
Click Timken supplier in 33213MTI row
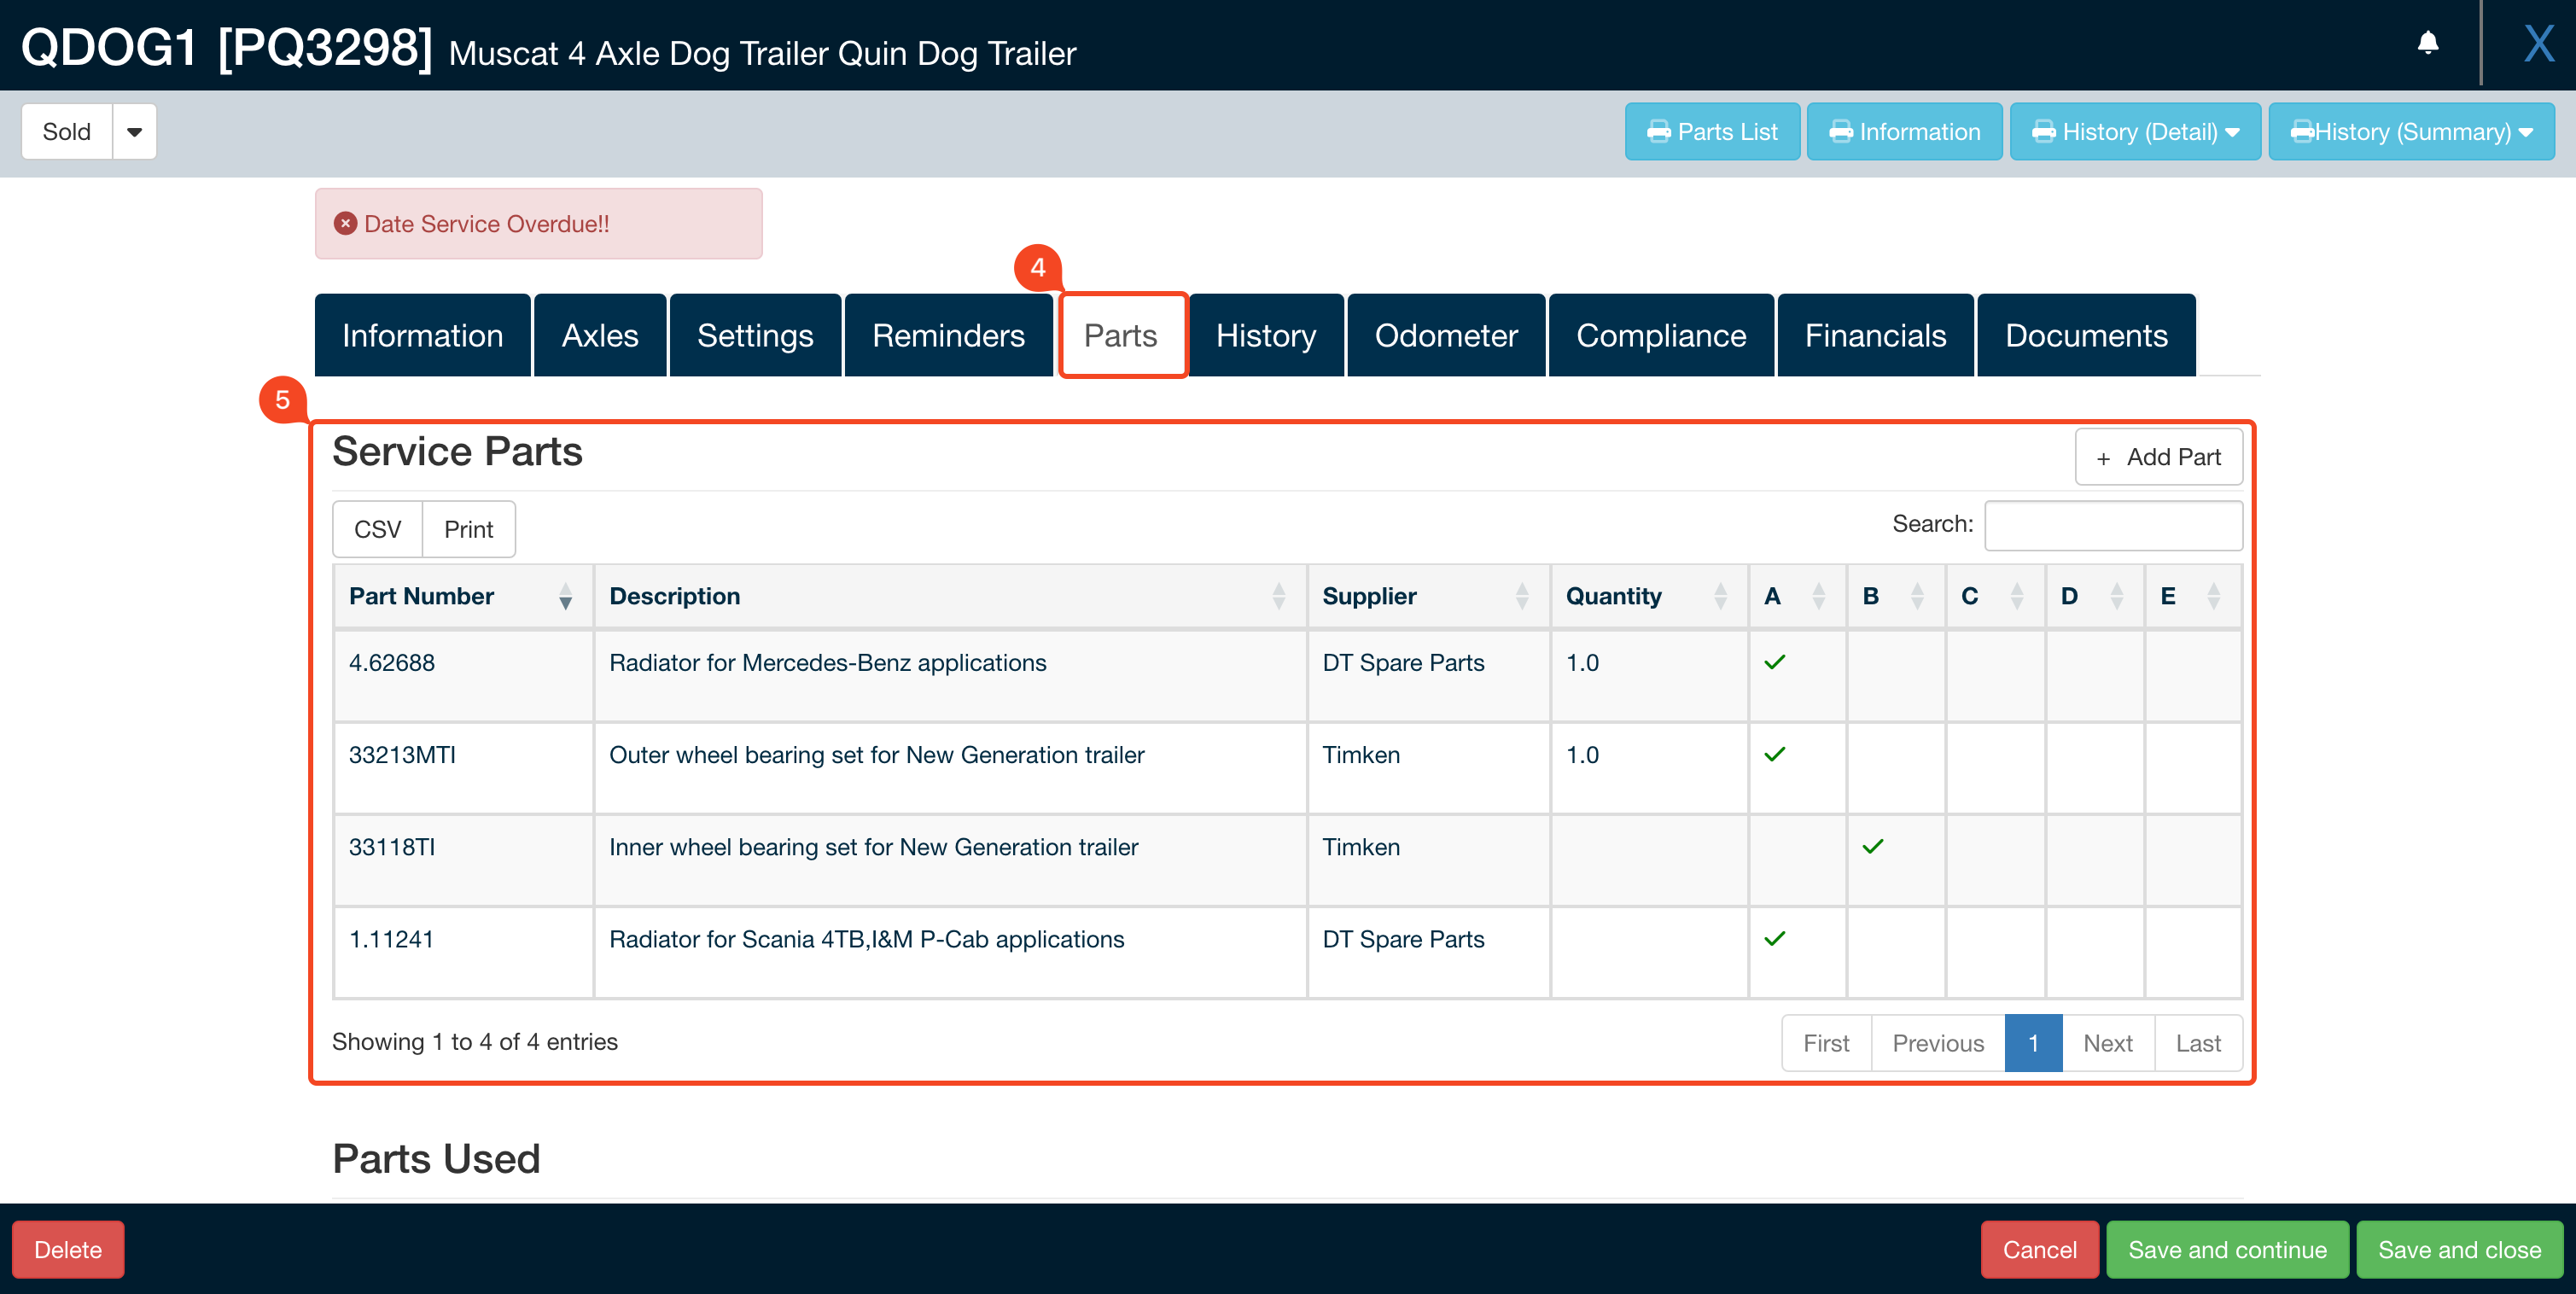tap(1360, 754)
